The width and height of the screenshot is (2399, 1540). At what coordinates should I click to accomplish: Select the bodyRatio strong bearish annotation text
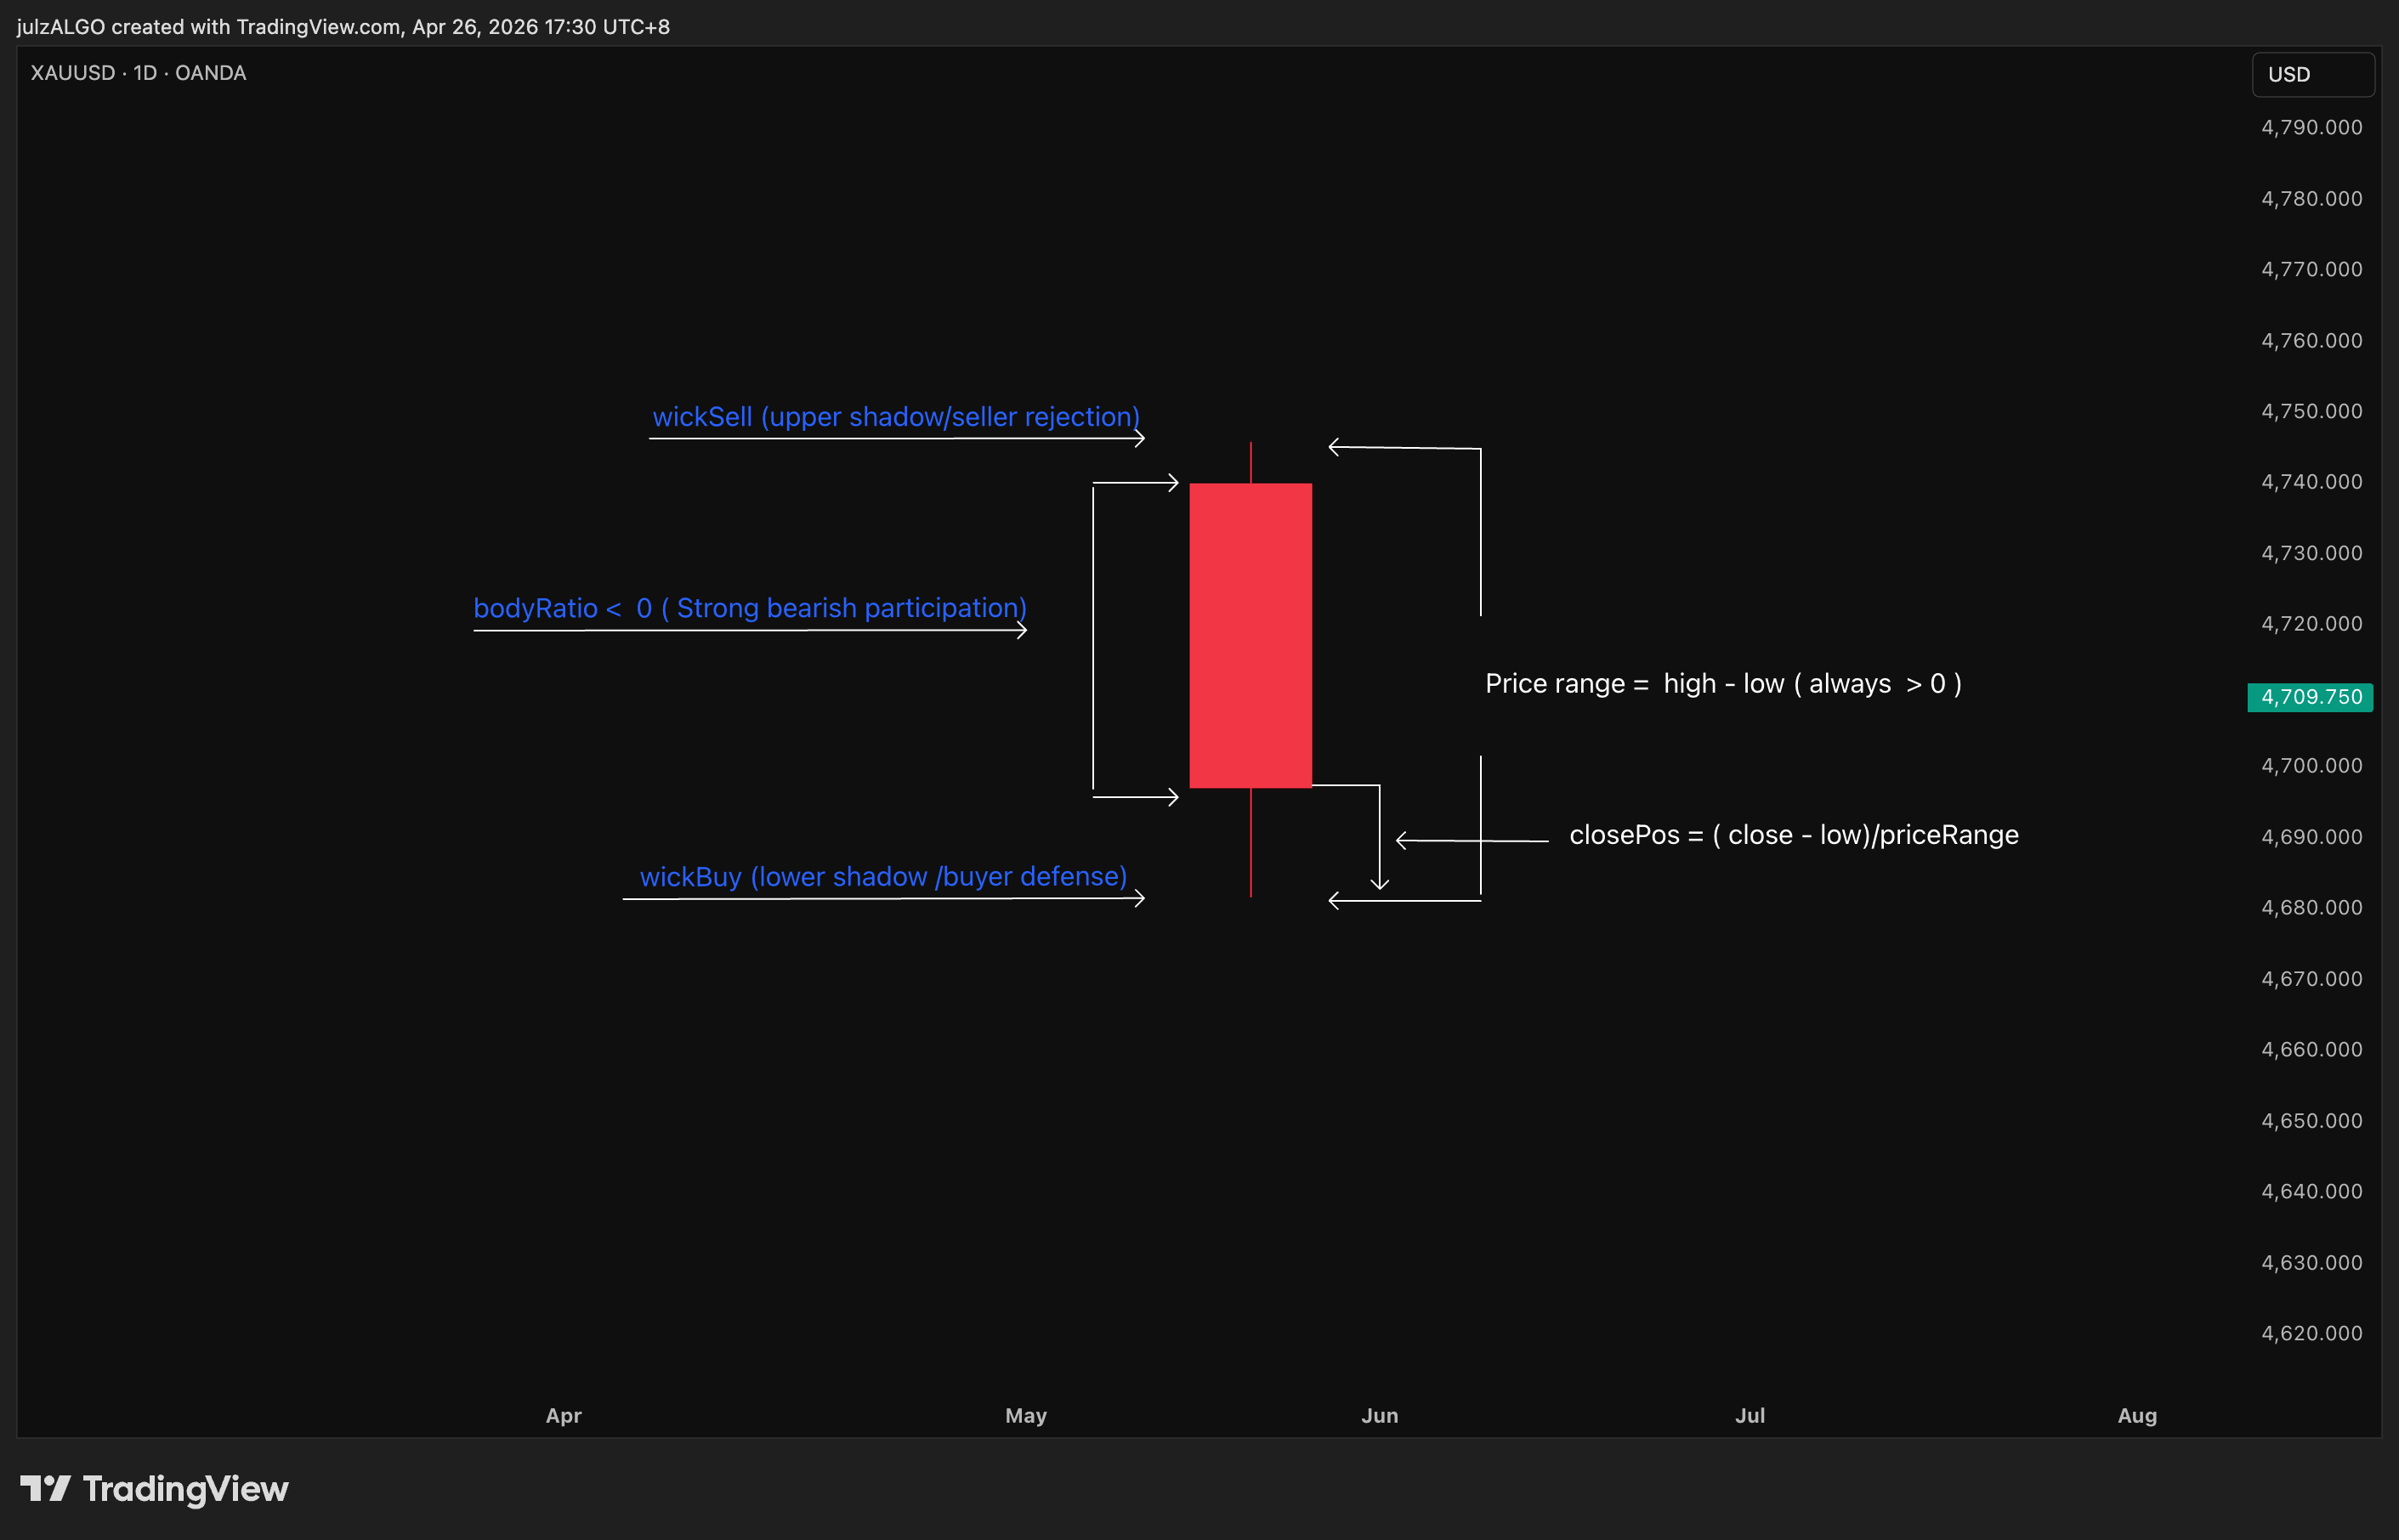(750, 608)
